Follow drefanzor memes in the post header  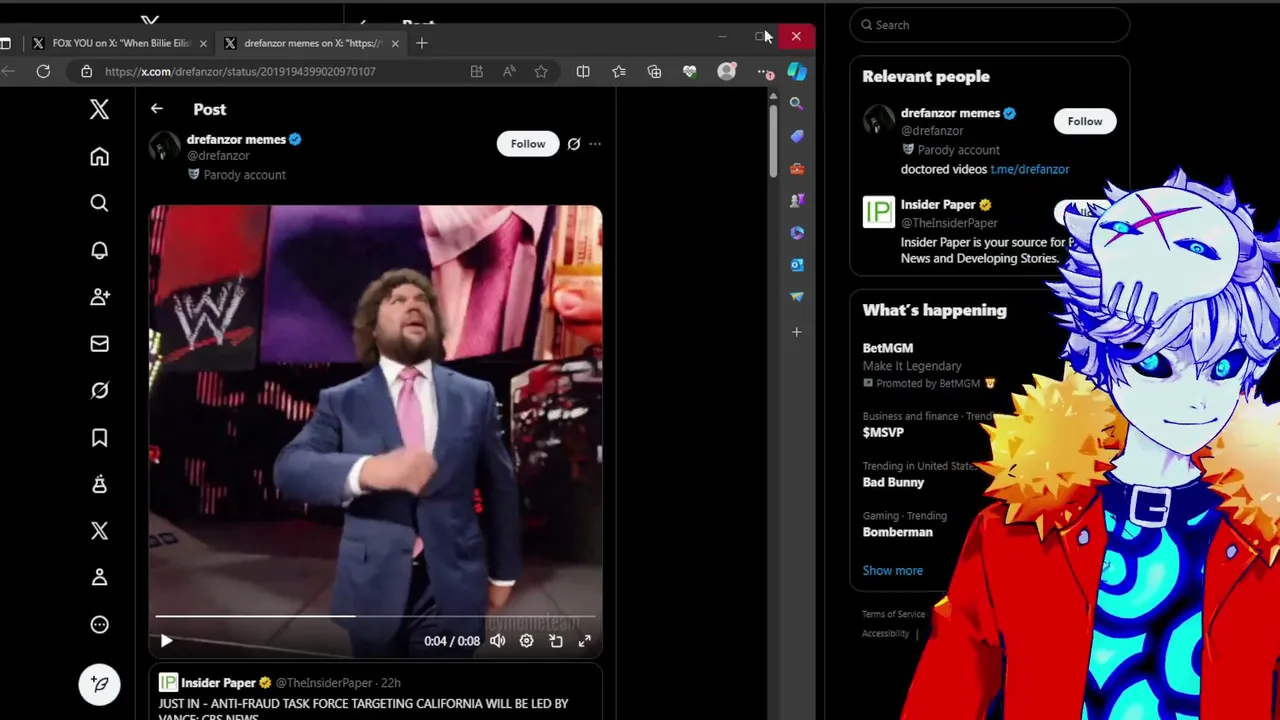pos(528,144)
